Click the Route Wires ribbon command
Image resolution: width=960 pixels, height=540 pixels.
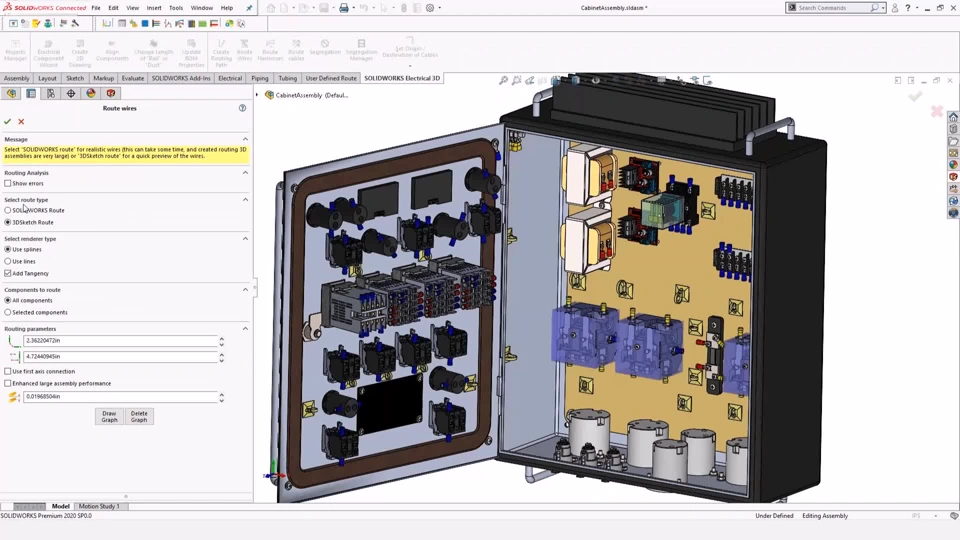pos(244,50)
